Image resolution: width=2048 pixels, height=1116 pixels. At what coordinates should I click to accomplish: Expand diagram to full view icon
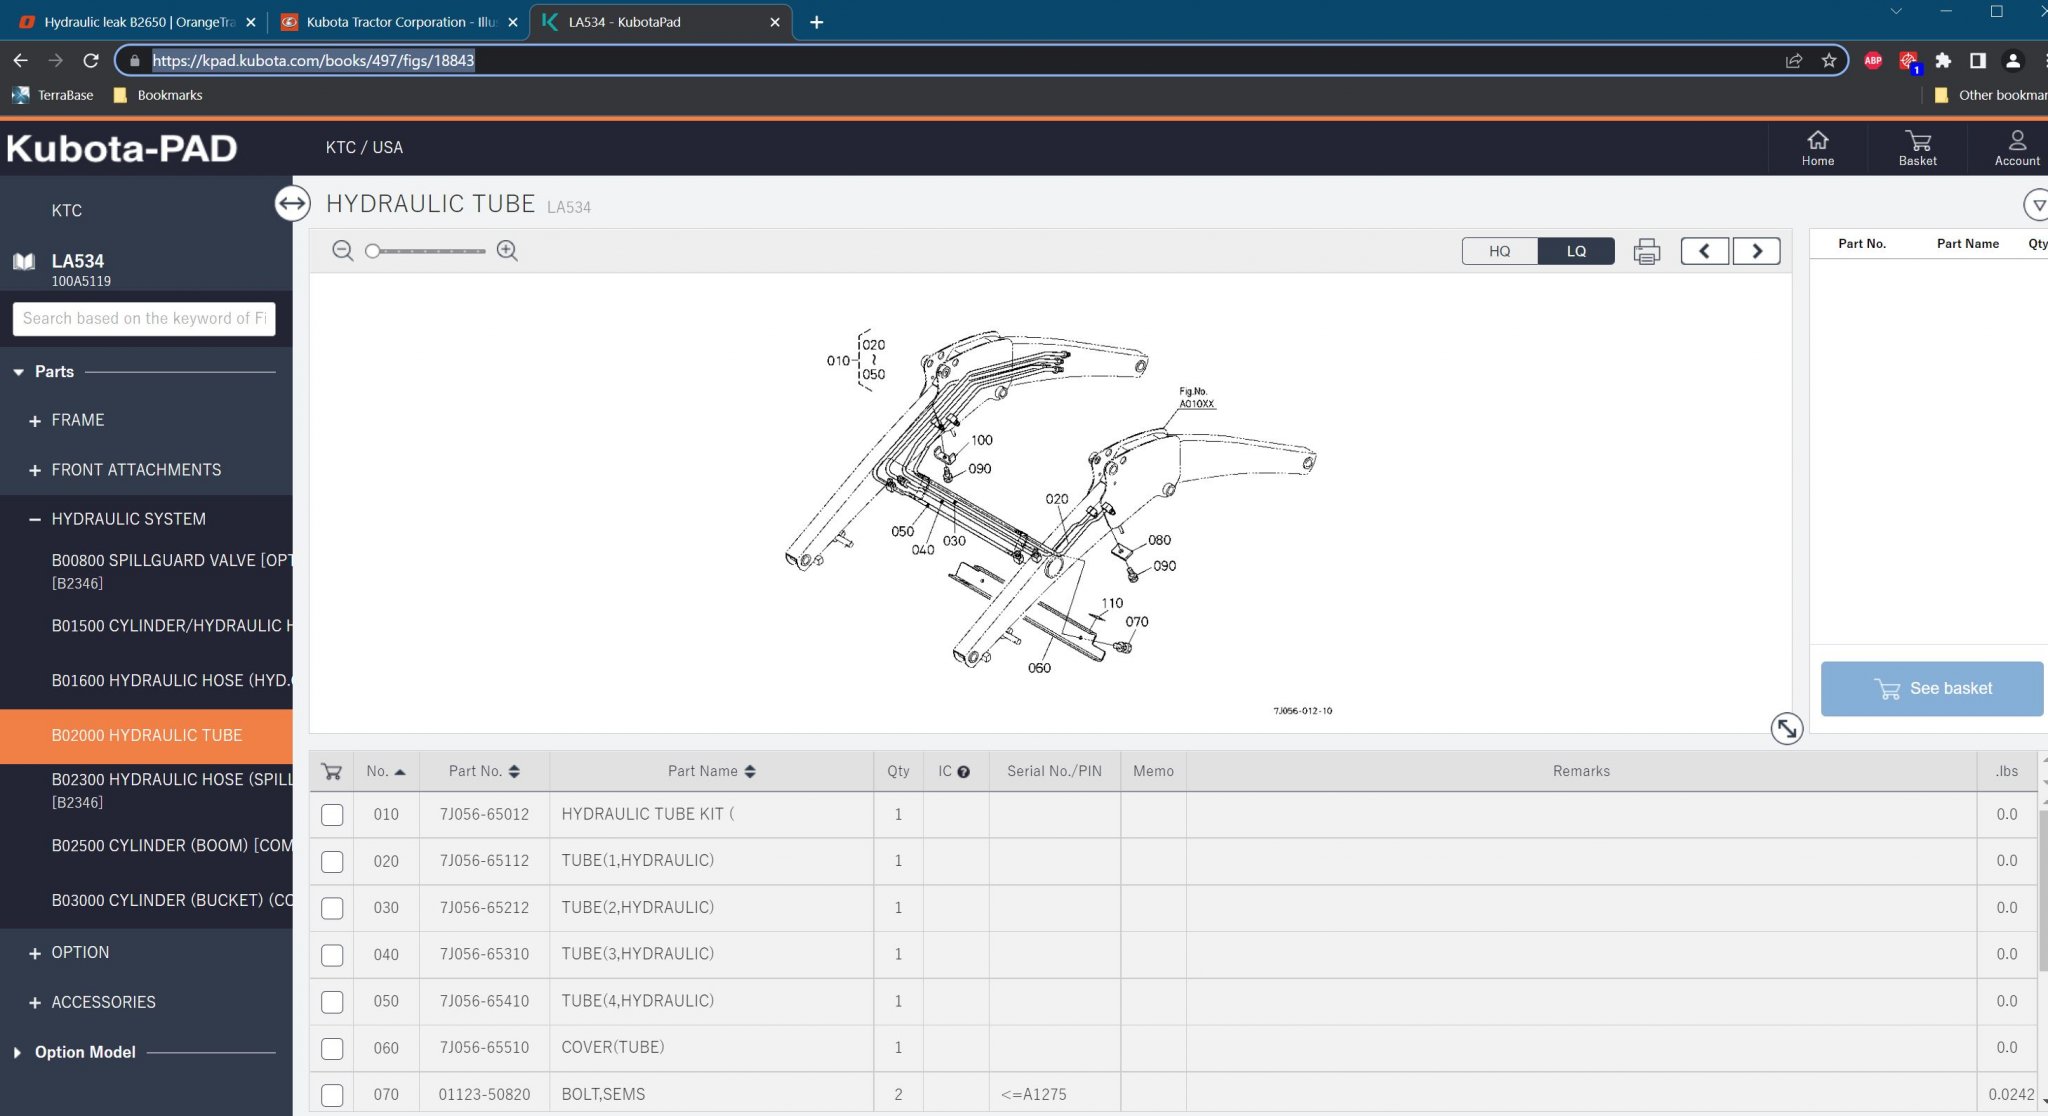pyautogui.click(x=1786, y=728)
